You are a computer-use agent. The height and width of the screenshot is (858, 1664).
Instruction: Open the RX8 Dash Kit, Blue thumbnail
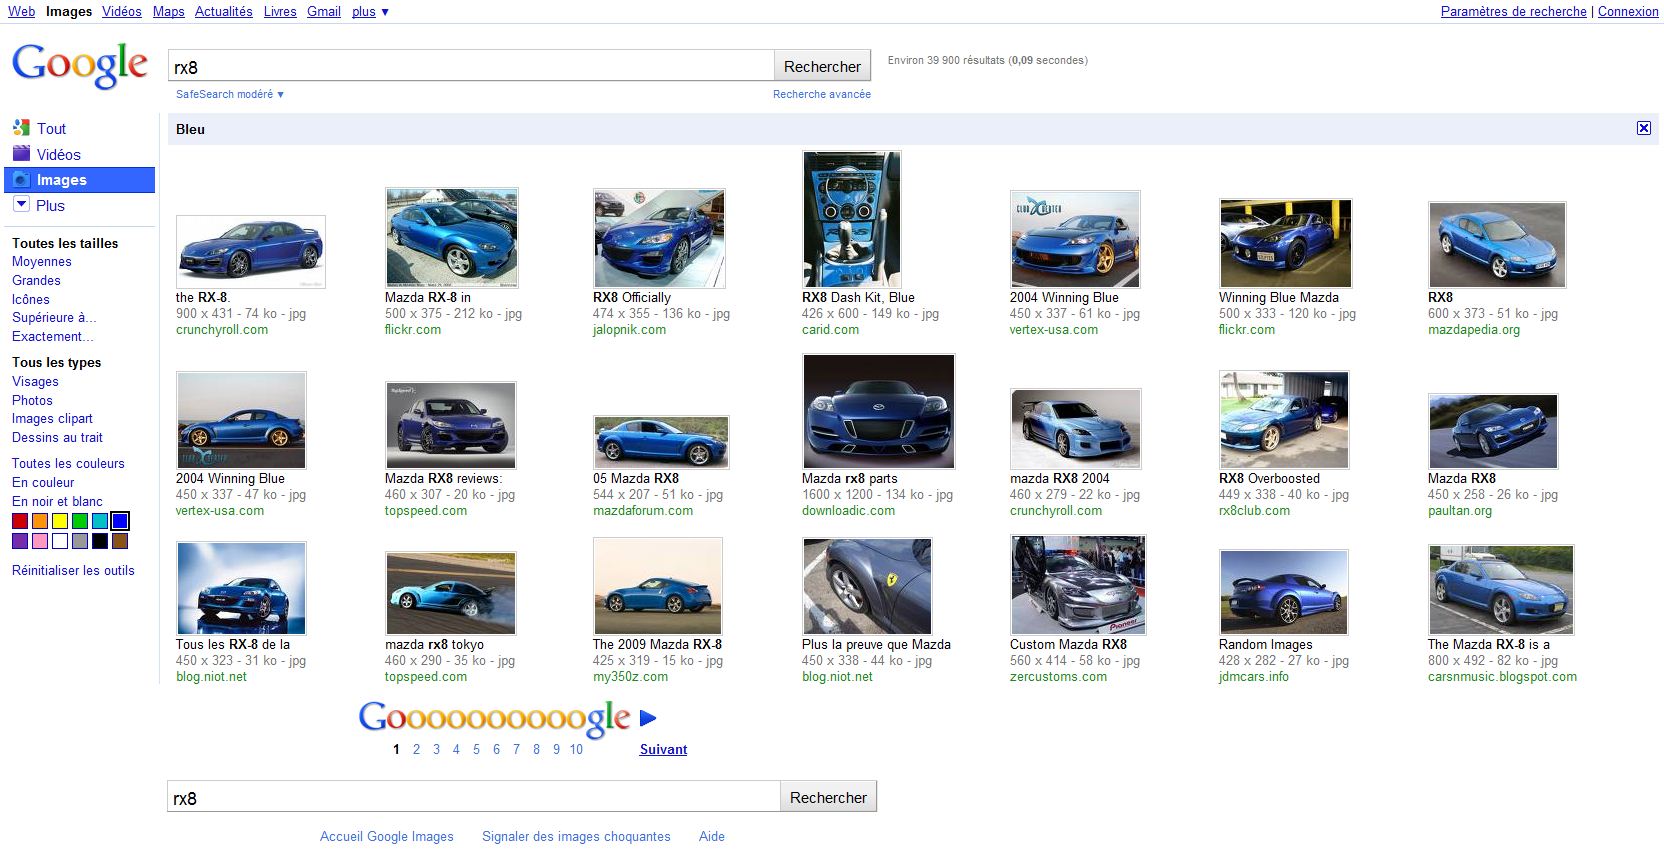click(x=851, y=219)
